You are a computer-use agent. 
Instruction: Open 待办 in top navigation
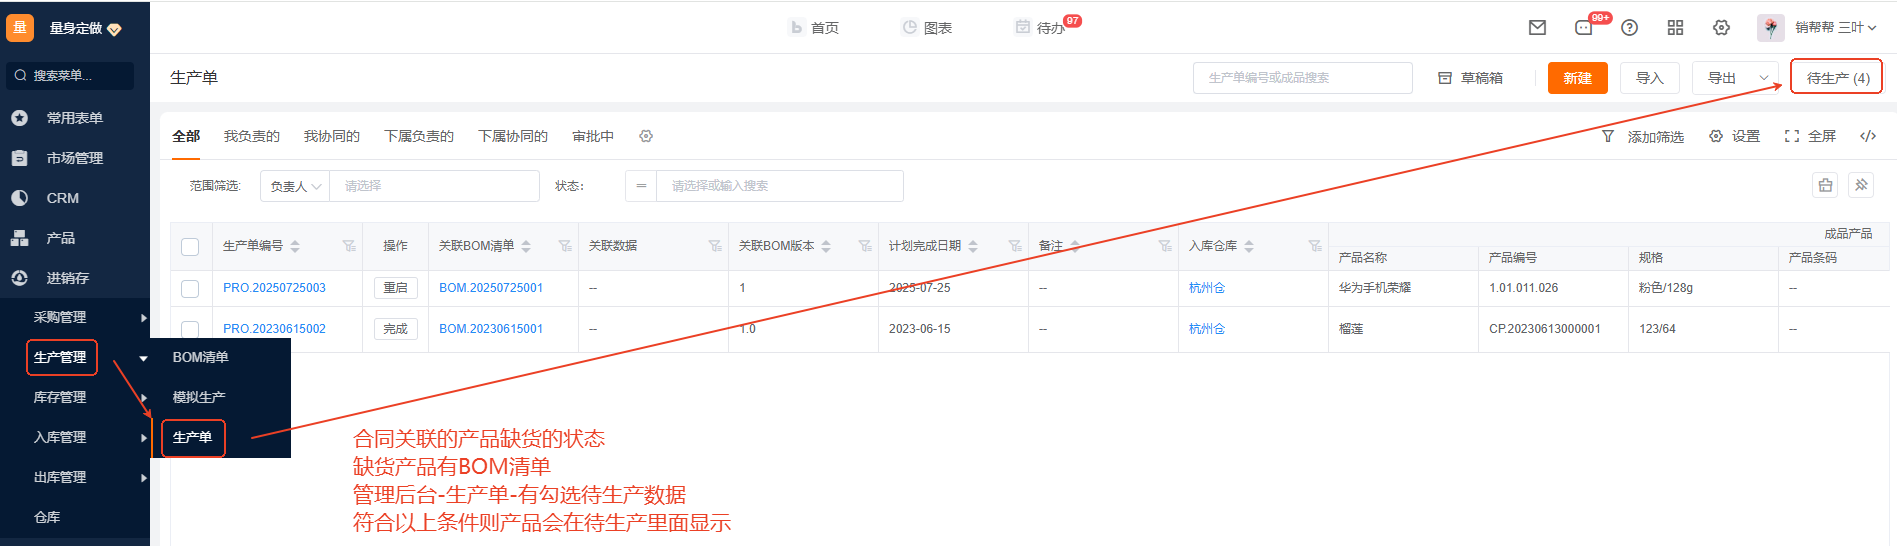point(1040,28)
